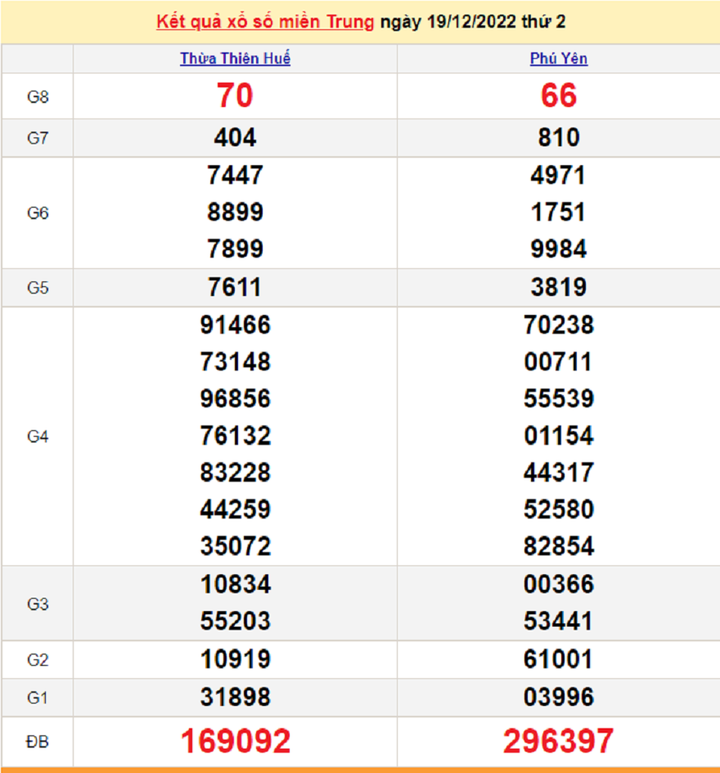Select the G8 result 70 in red
Viewport: 720px width, 773px height.
point(235,96)
